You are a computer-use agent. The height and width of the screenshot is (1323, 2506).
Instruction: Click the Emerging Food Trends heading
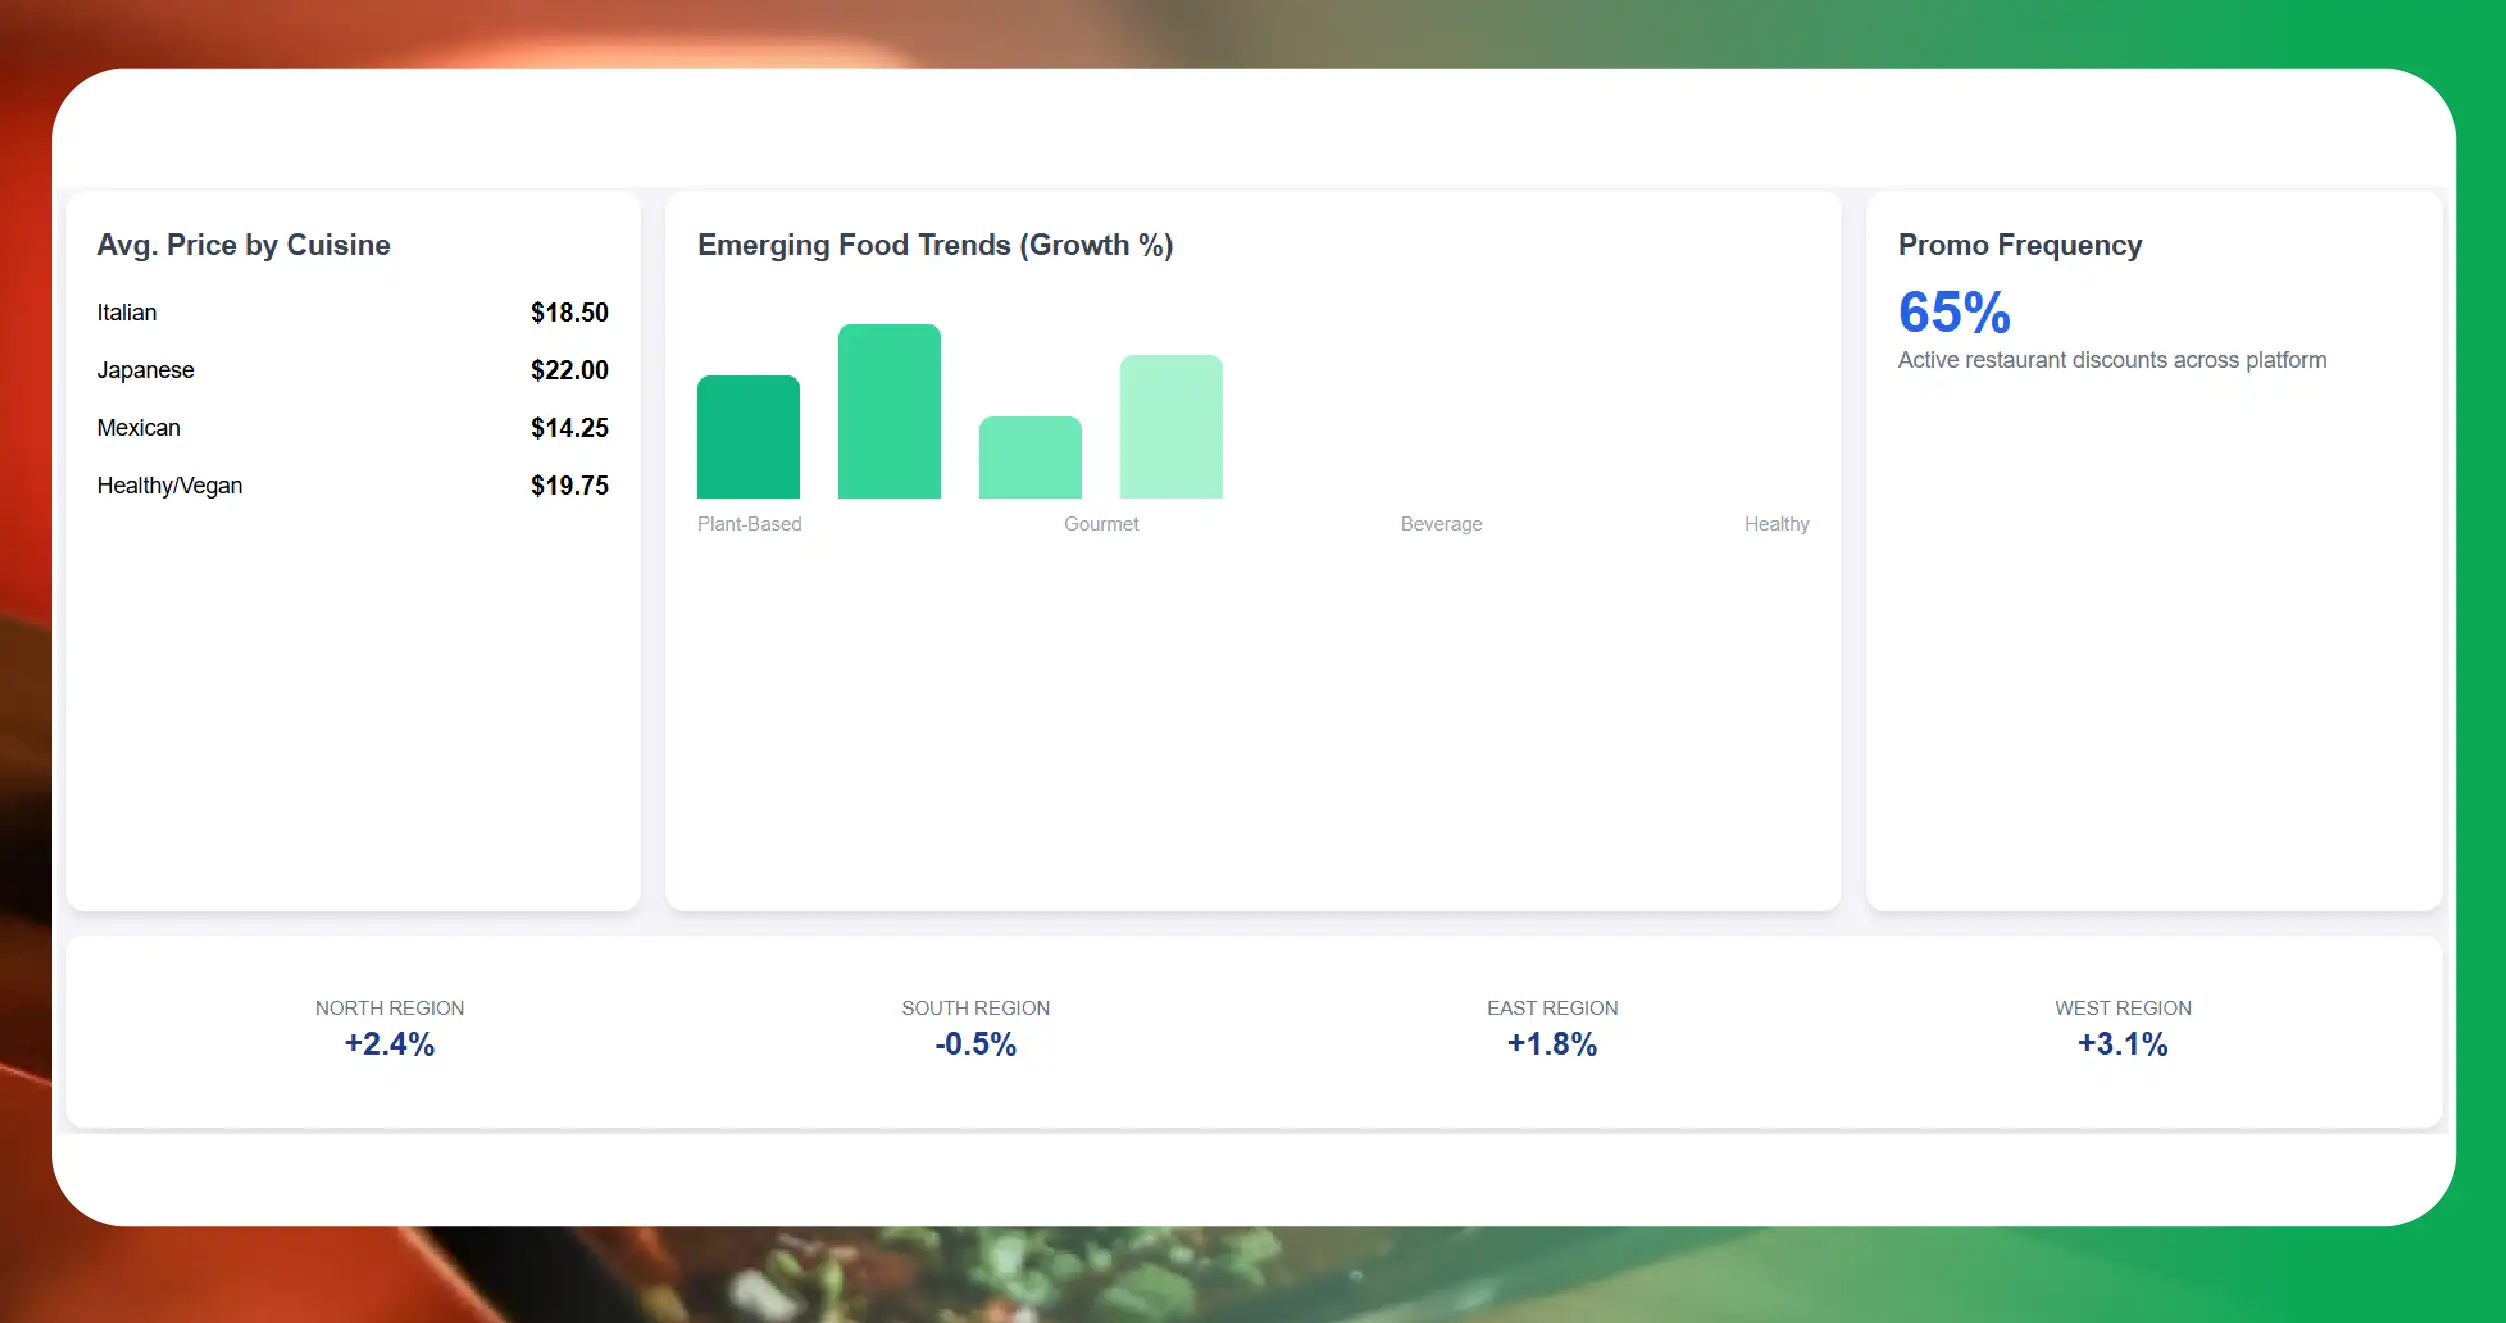[935, 245]
